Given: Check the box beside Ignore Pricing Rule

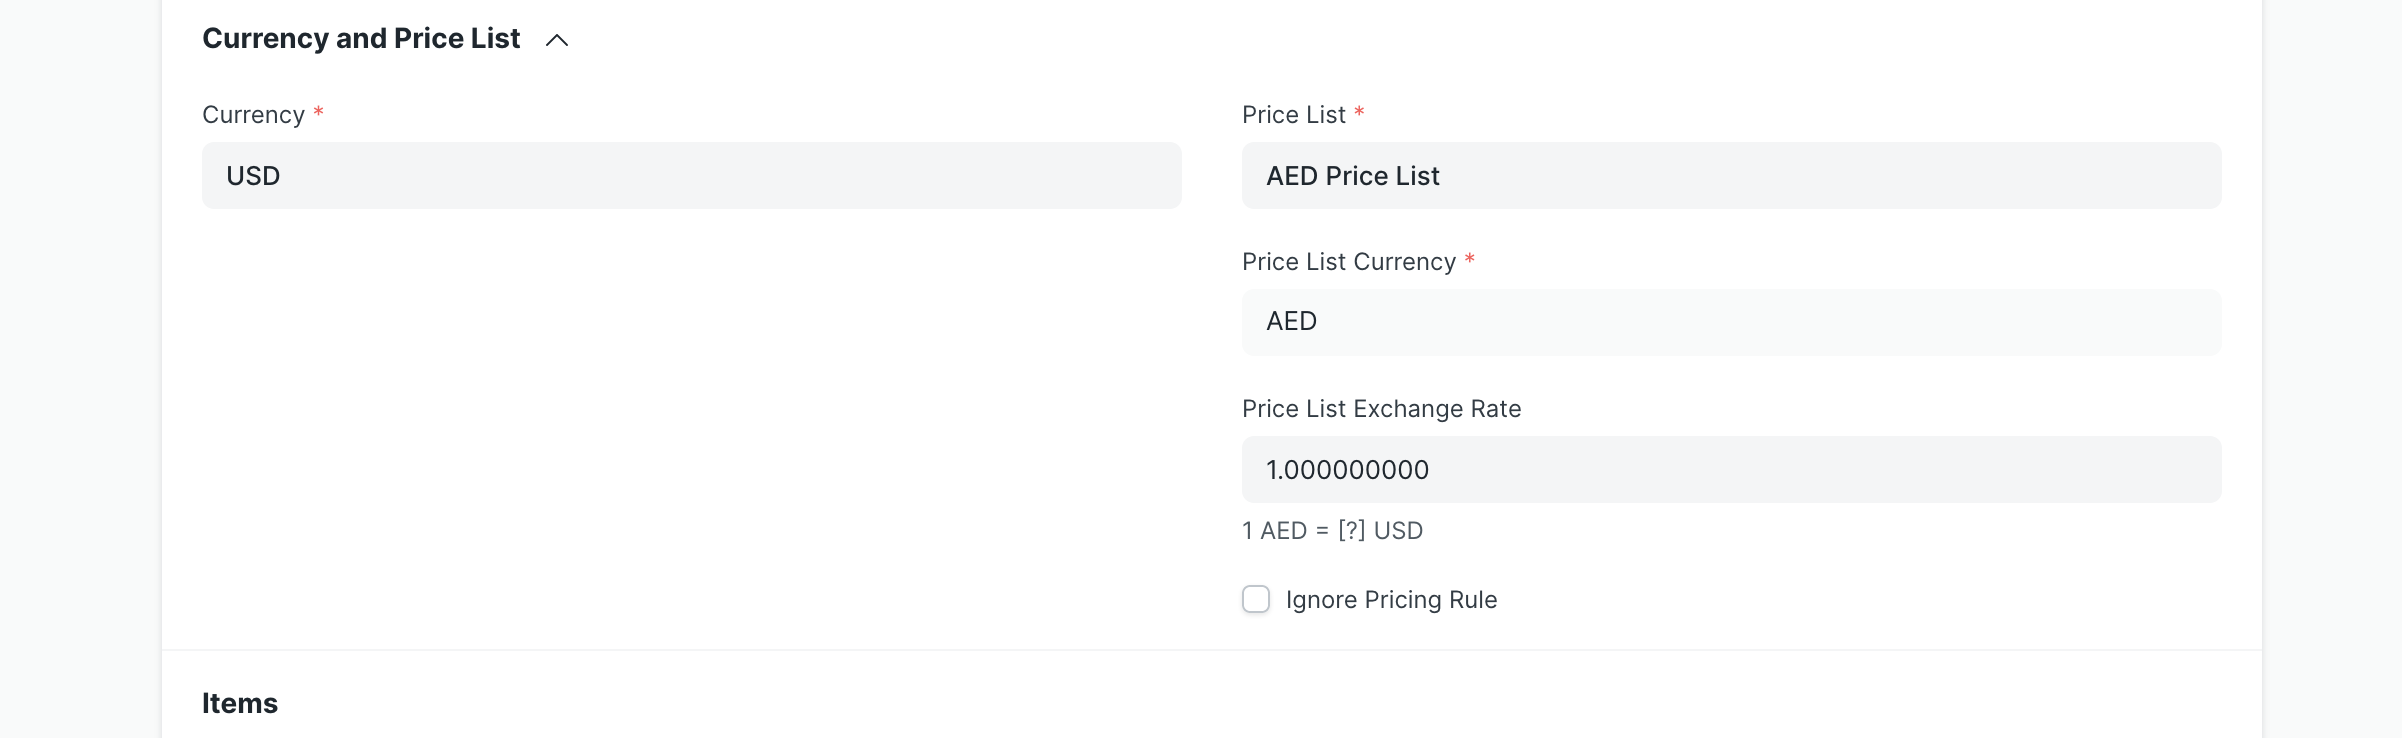Looking at the screenshot, I should [x=1256, y=599].
